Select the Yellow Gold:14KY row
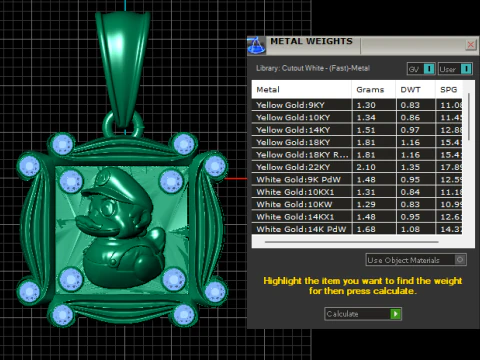Screen dimensions: 480x360 (x=357, y=130)
